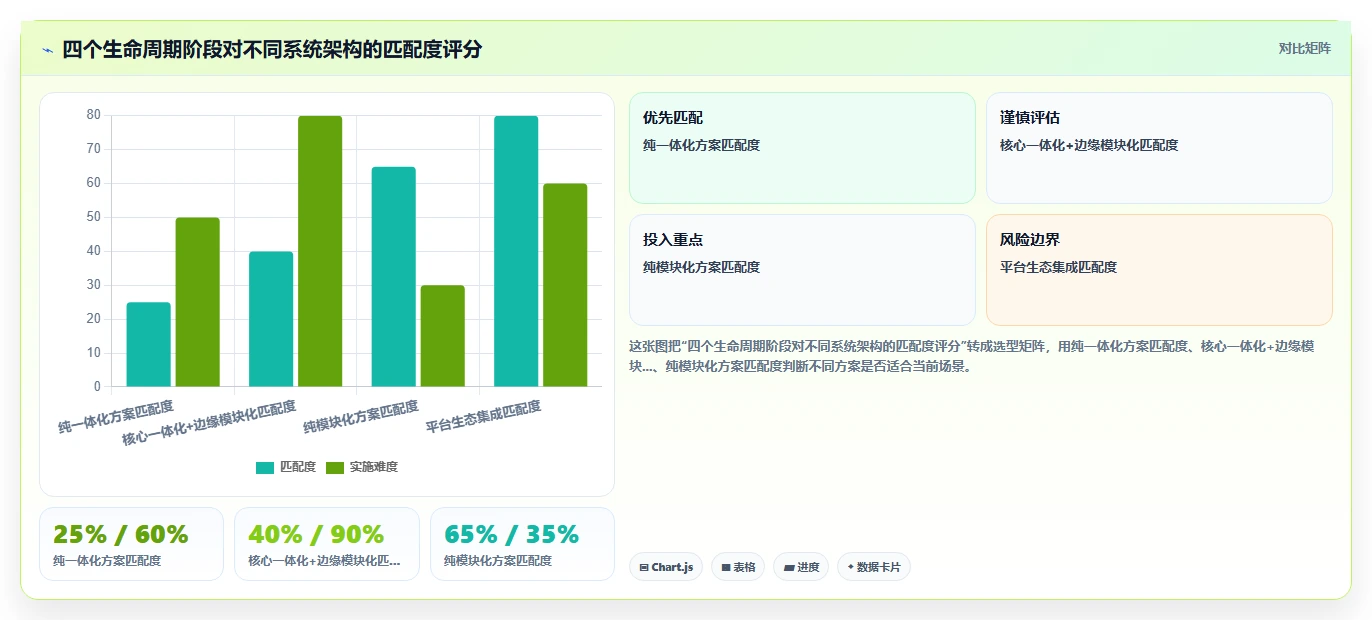Viewport: 1372px width, 620px height.
Task: Toggle the 实施难度 legend swatch
Action: [x=335, y=468]
